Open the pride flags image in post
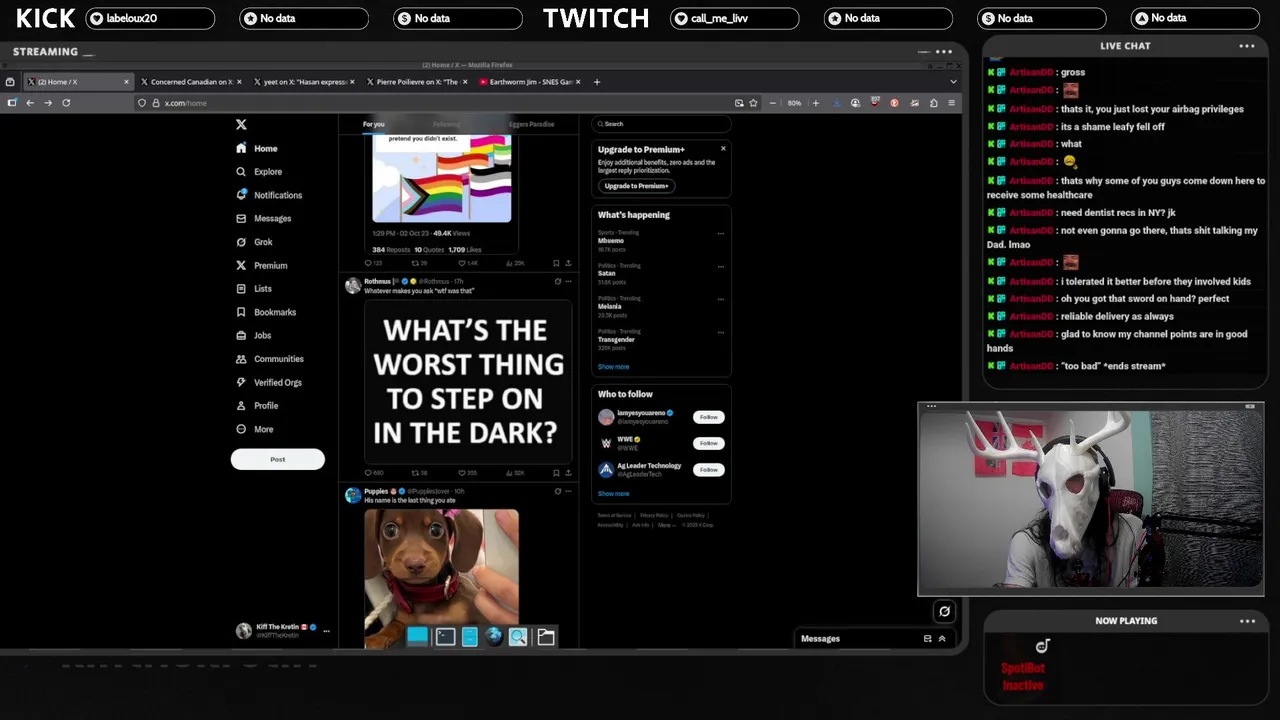Image resolution: width=1280 pixels, height=720 pixels. tap(442, 180)
